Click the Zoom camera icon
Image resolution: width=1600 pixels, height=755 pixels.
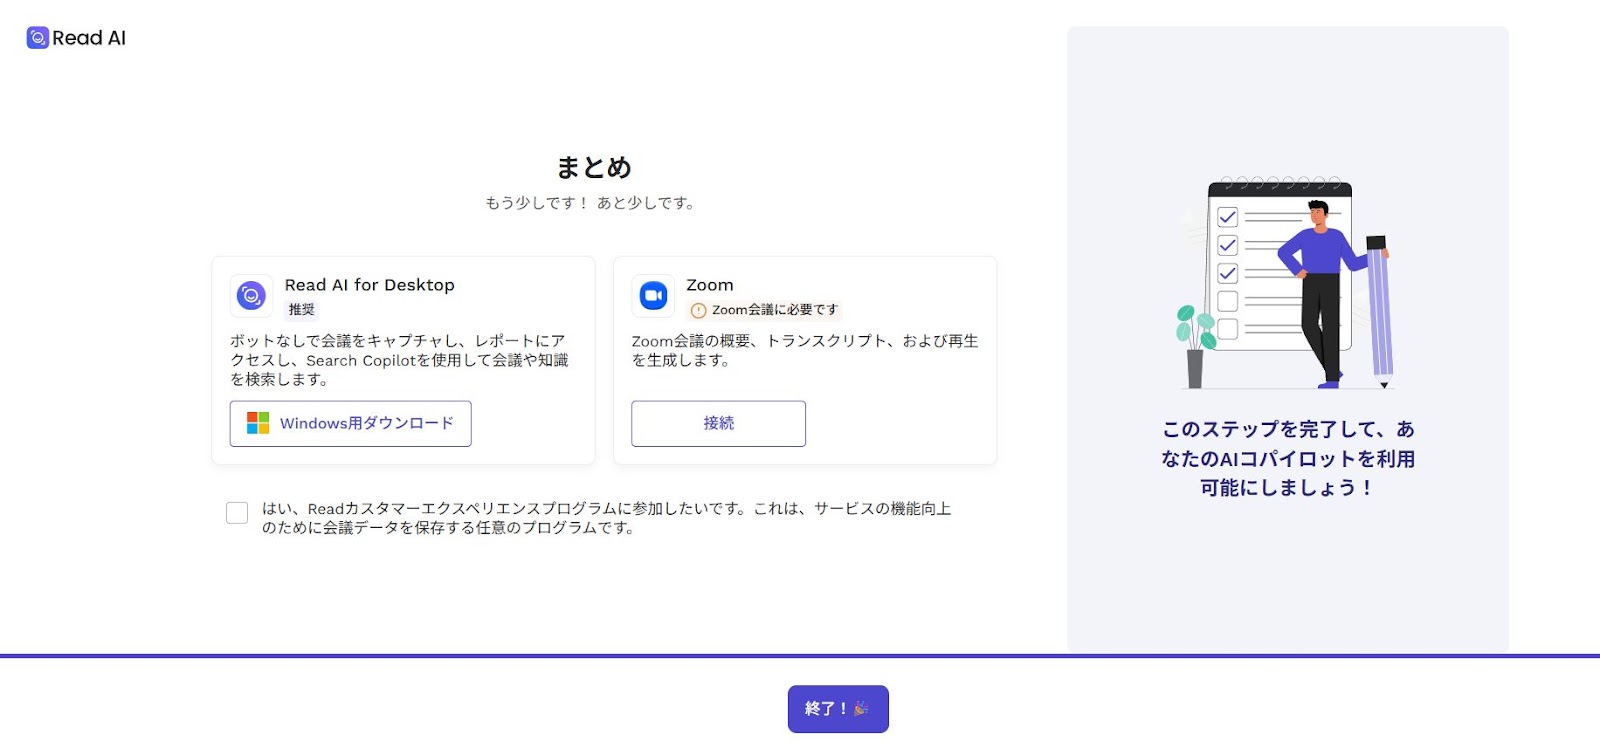pos(653,295)
